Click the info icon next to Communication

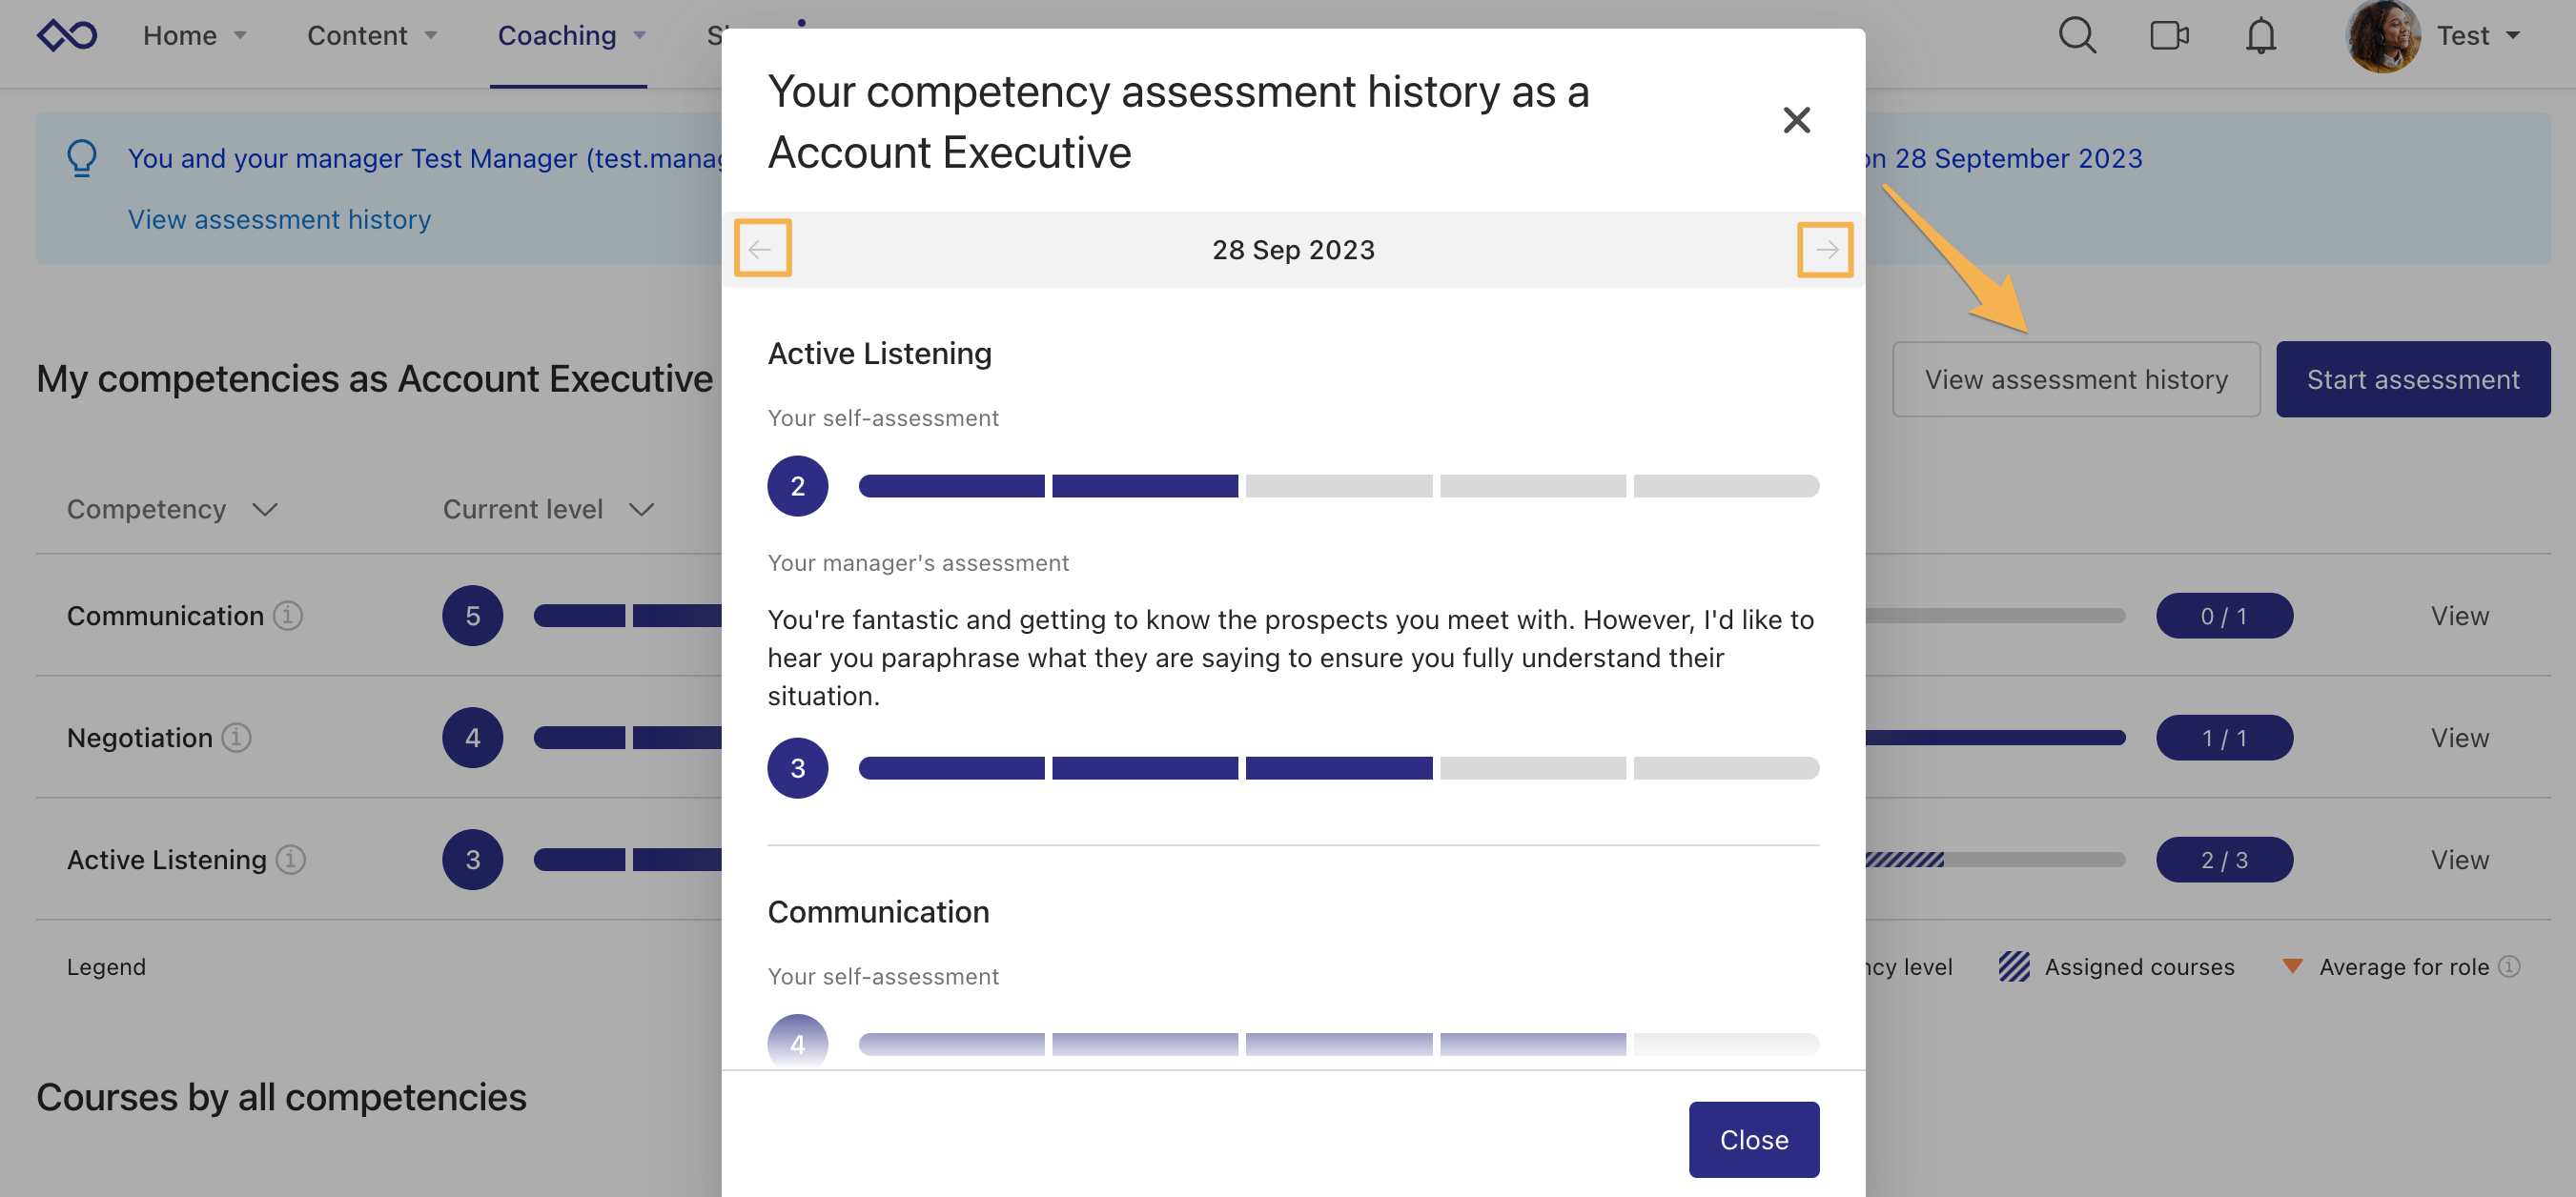point(288,616)
